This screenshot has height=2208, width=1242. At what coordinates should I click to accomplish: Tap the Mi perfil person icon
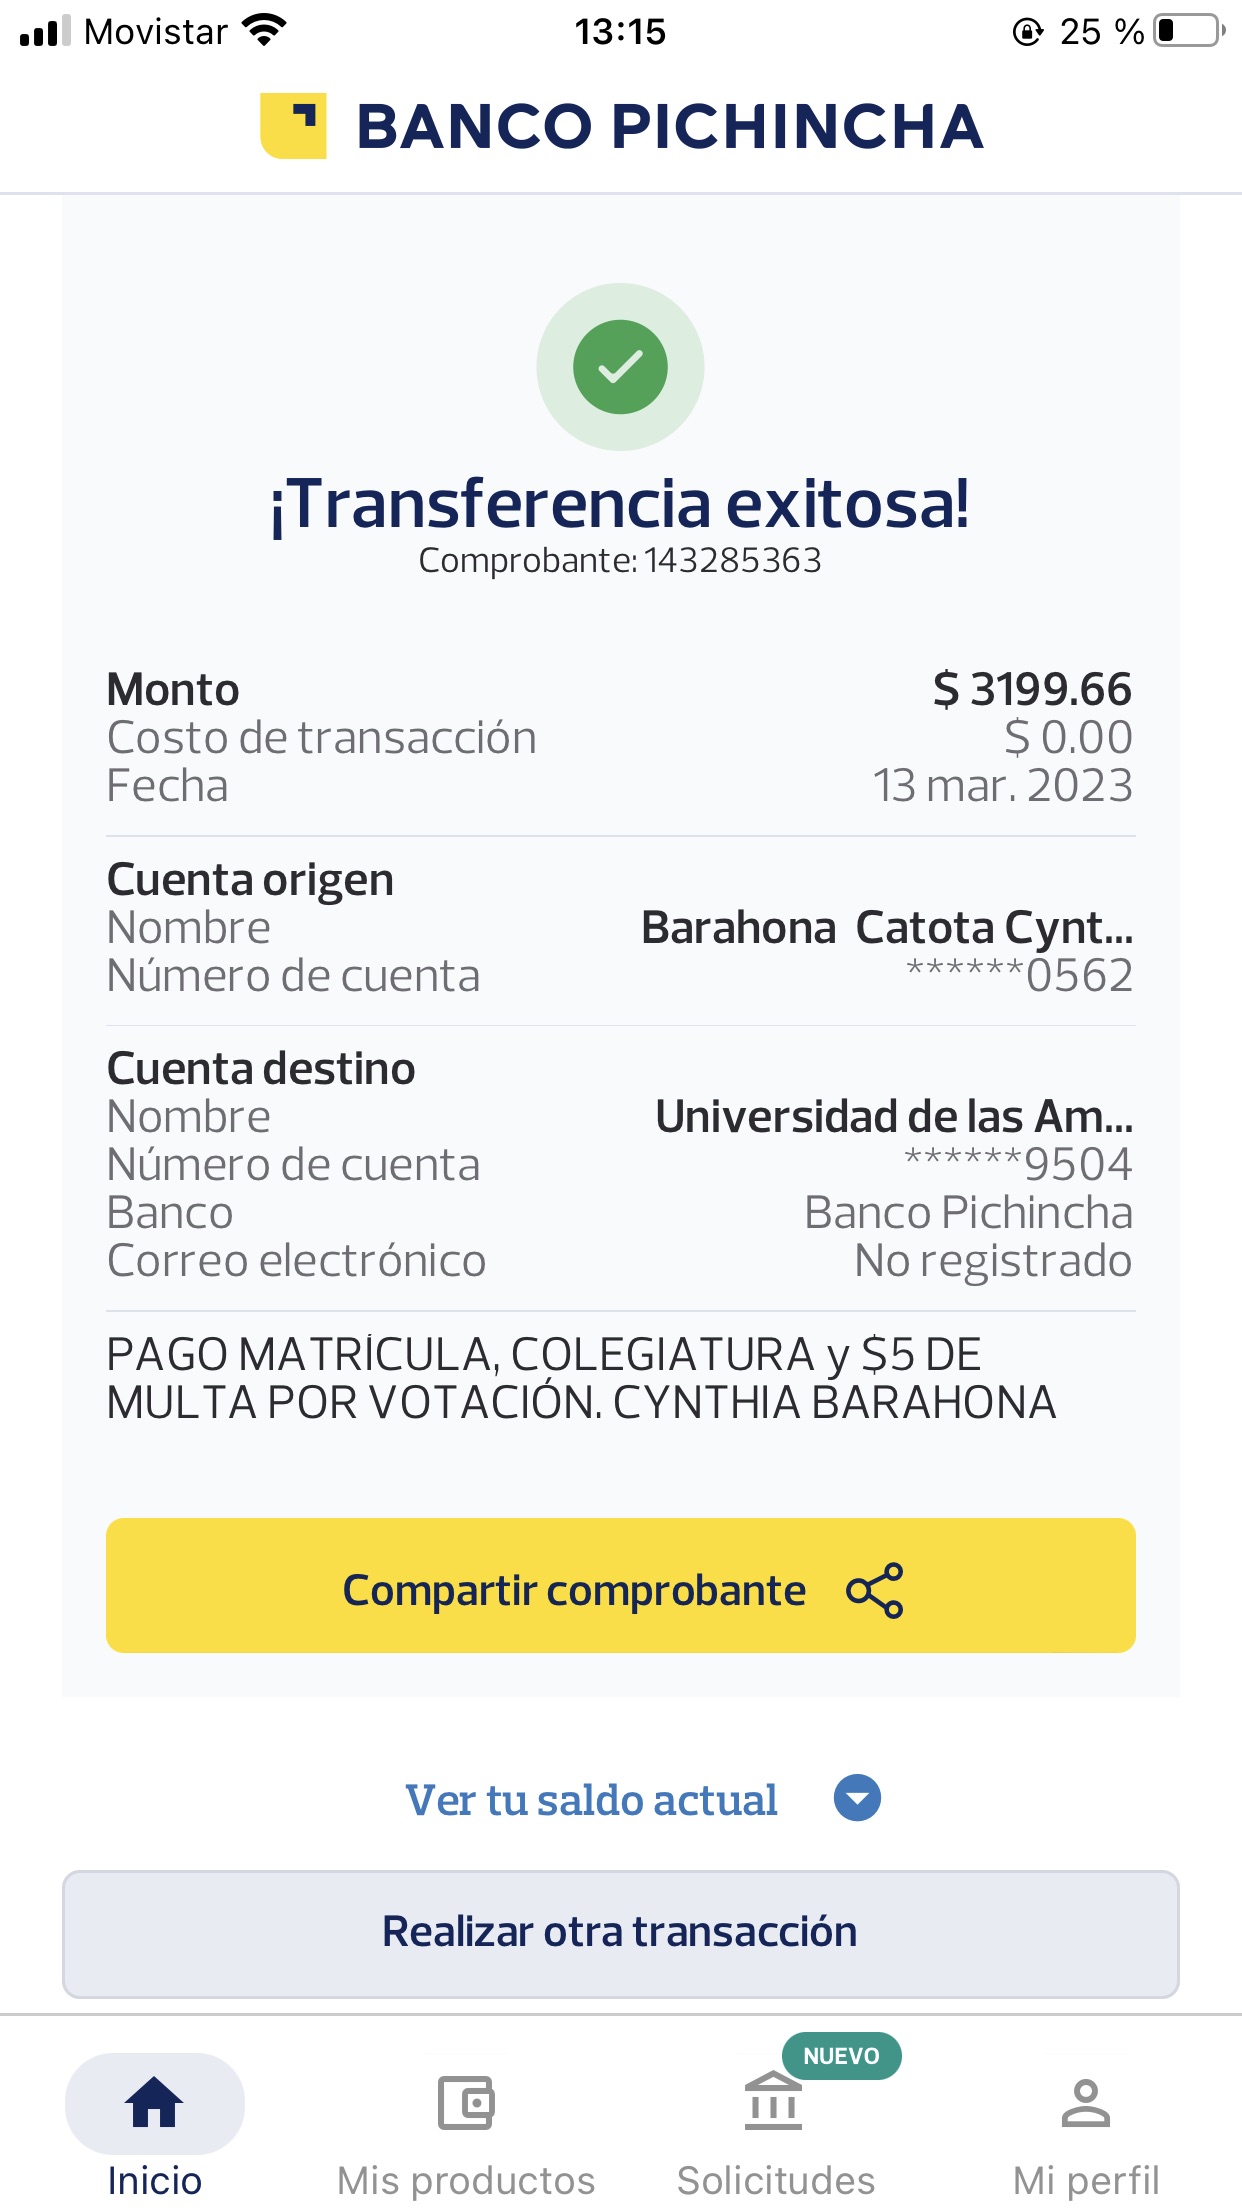pos(1086,2102)
